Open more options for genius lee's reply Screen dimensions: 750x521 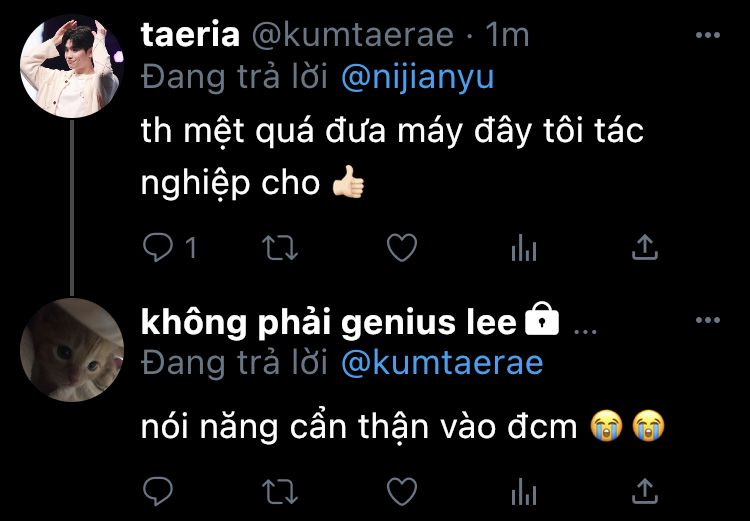pos(708,320)
